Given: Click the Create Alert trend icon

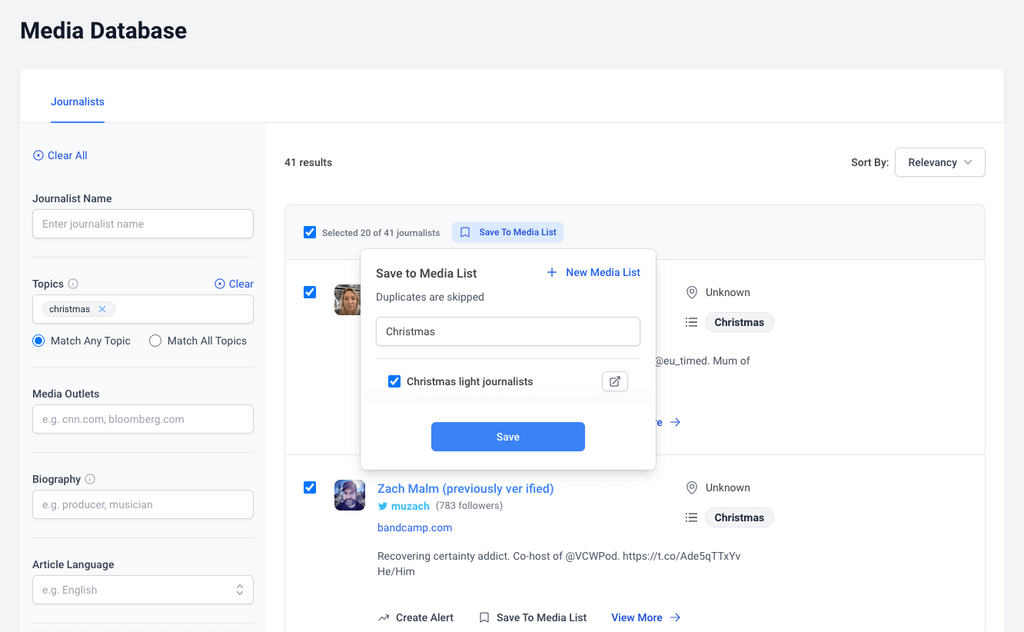Looking at the screenshot, I should tap(384, 618).
